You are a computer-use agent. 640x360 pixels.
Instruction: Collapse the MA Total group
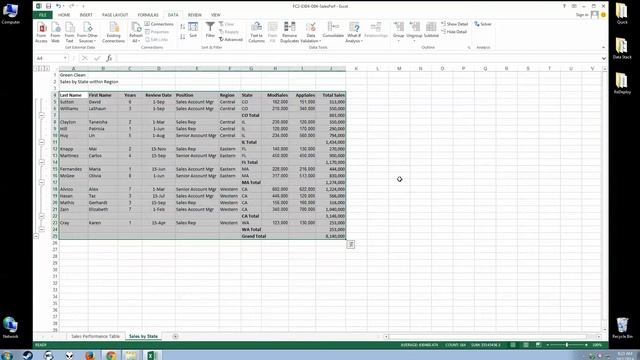[42, 182]
